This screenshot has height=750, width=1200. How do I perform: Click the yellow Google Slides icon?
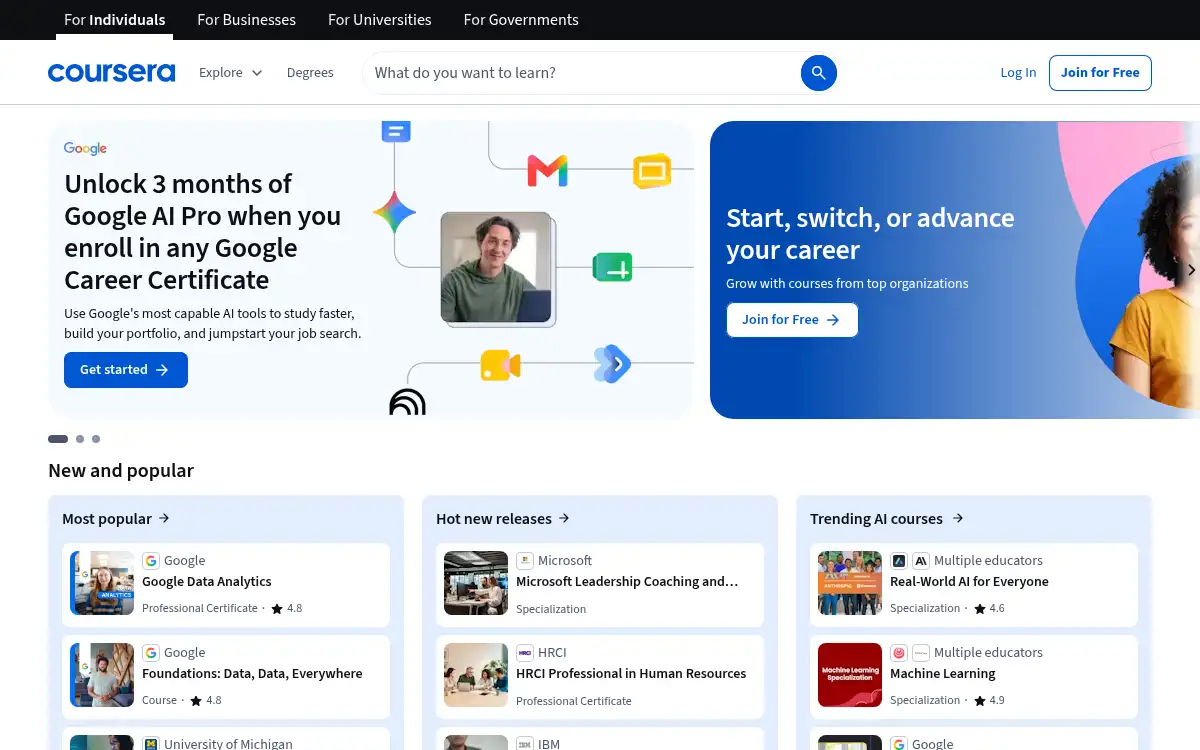652,171
